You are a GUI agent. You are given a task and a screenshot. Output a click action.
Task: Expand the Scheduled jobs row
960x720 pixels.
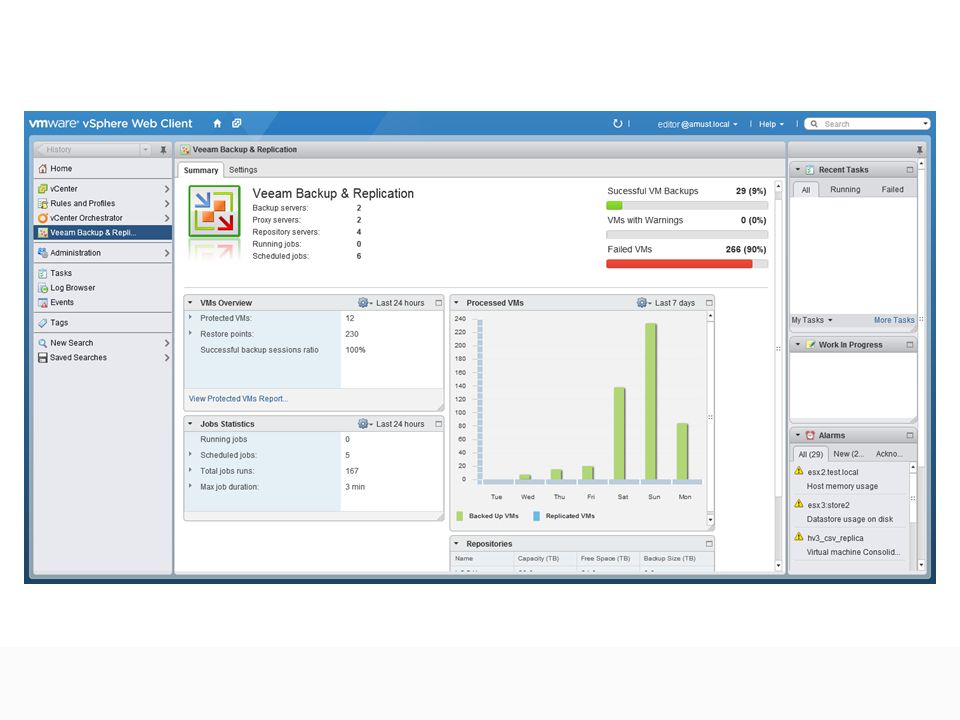(x=190, y=455)
